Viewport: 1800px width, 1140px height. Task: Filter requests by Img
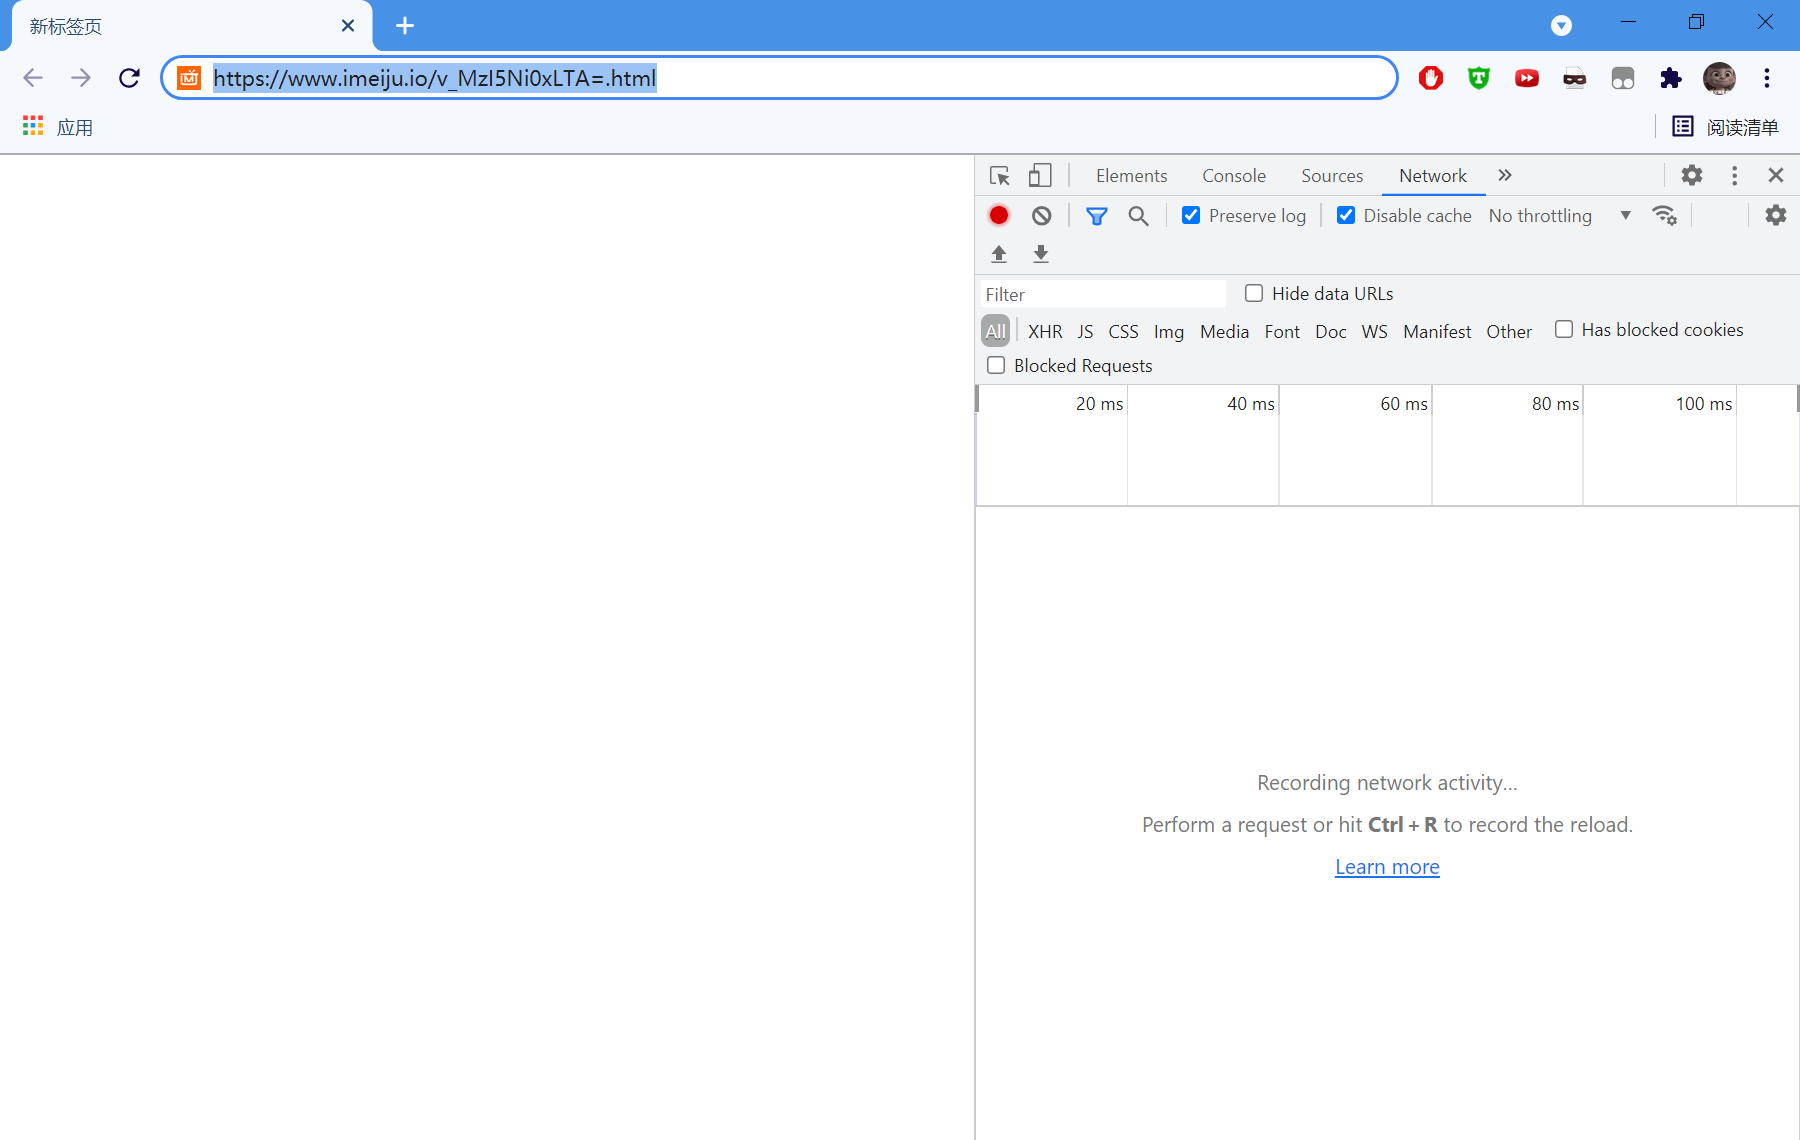coord(1169,331)
